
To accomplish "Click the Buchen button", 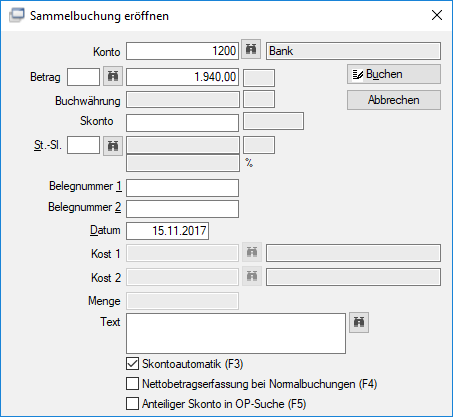I will (394, 74).
